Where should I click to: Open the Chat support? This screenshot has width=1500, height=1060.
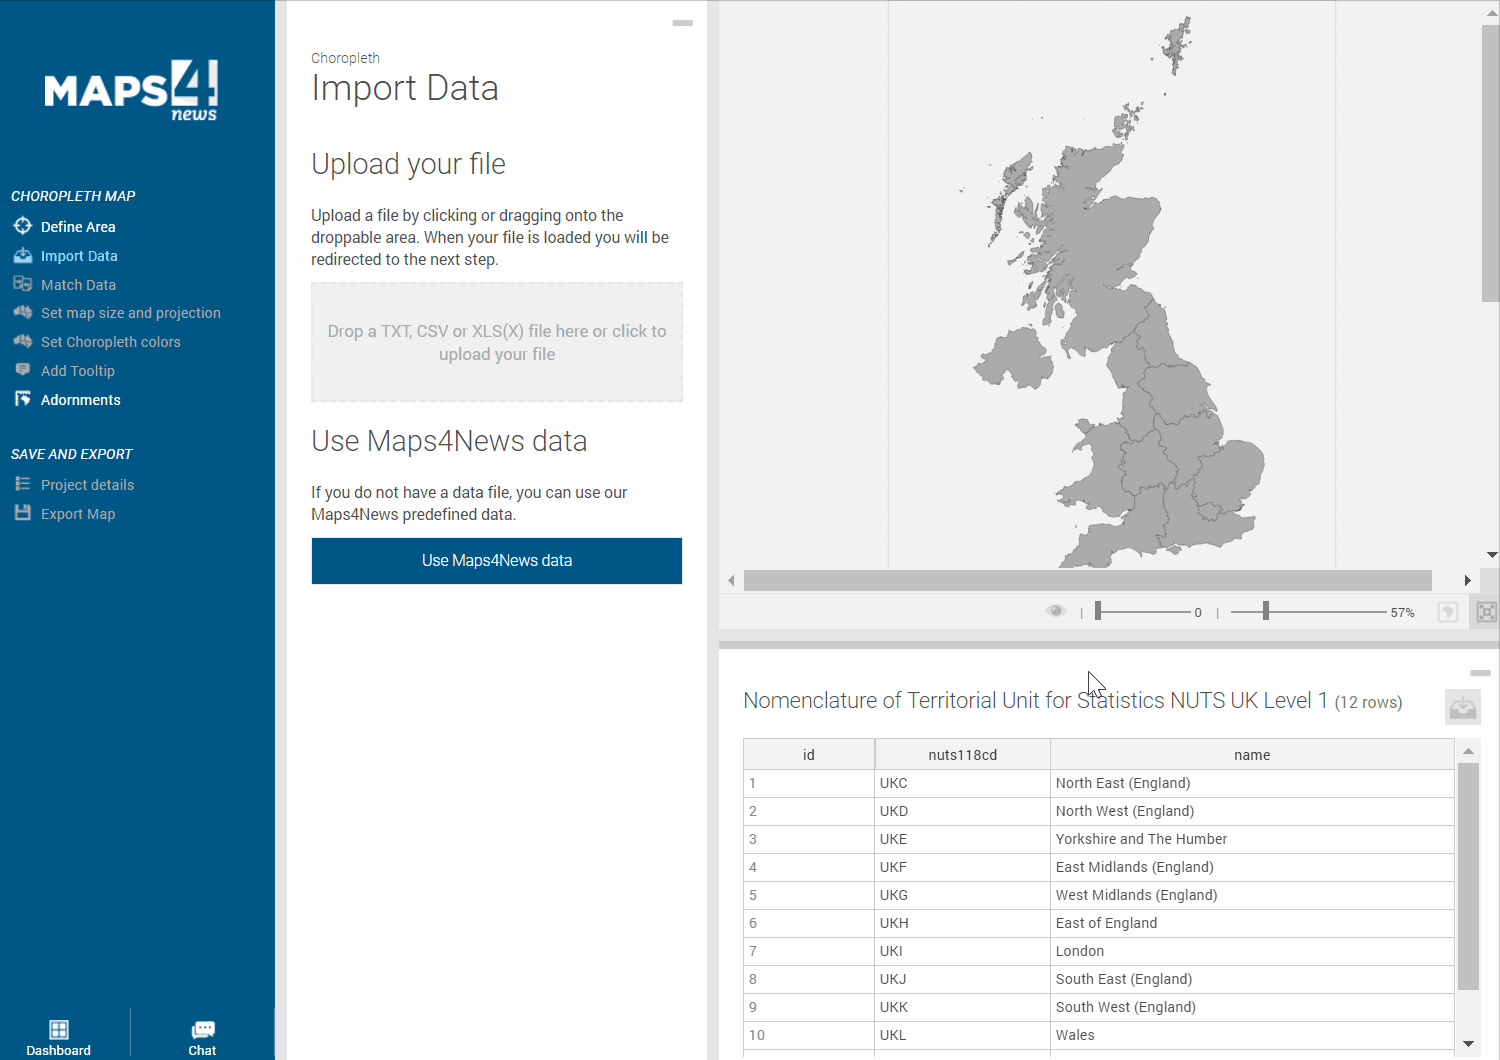pos(203,1037)
